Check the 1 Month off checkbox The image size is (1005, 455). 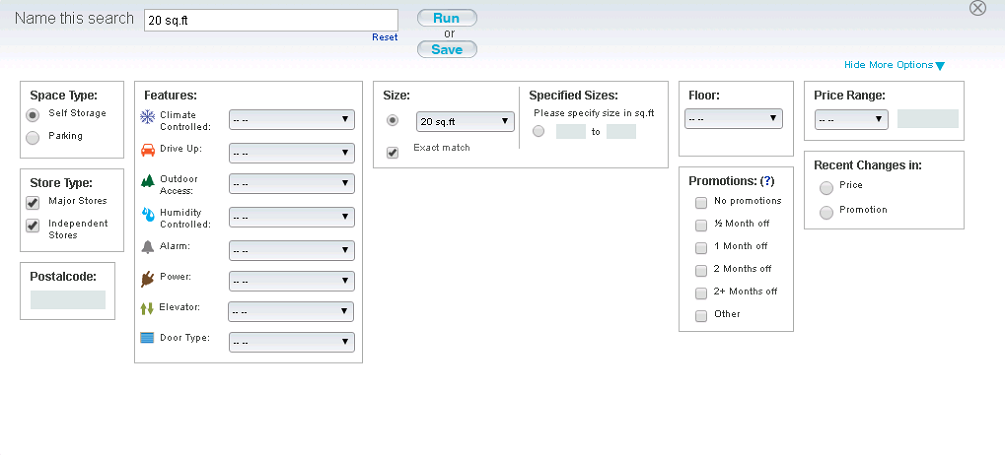pyautogui.click(x=701, y=248)
